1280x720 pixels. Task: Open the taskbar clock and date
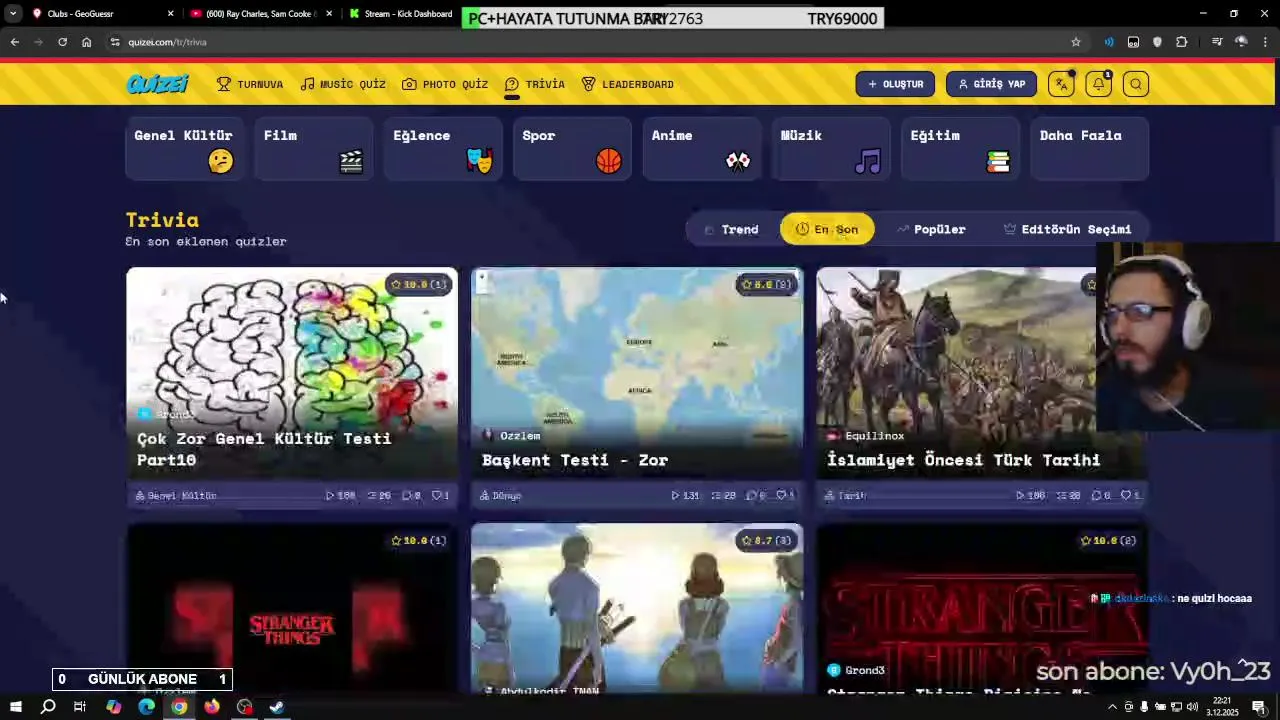click(1222, 707)
